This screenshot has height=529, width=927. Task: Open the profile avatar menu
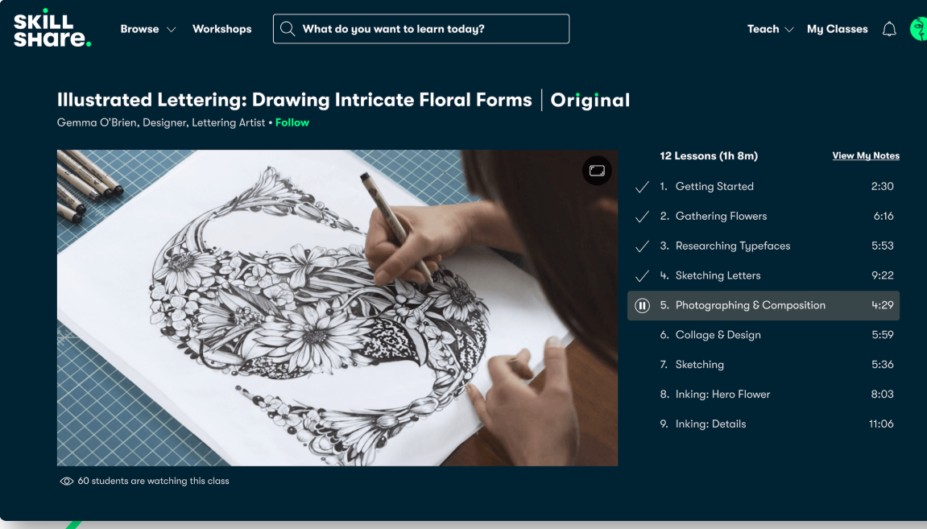tap(919, 29)
